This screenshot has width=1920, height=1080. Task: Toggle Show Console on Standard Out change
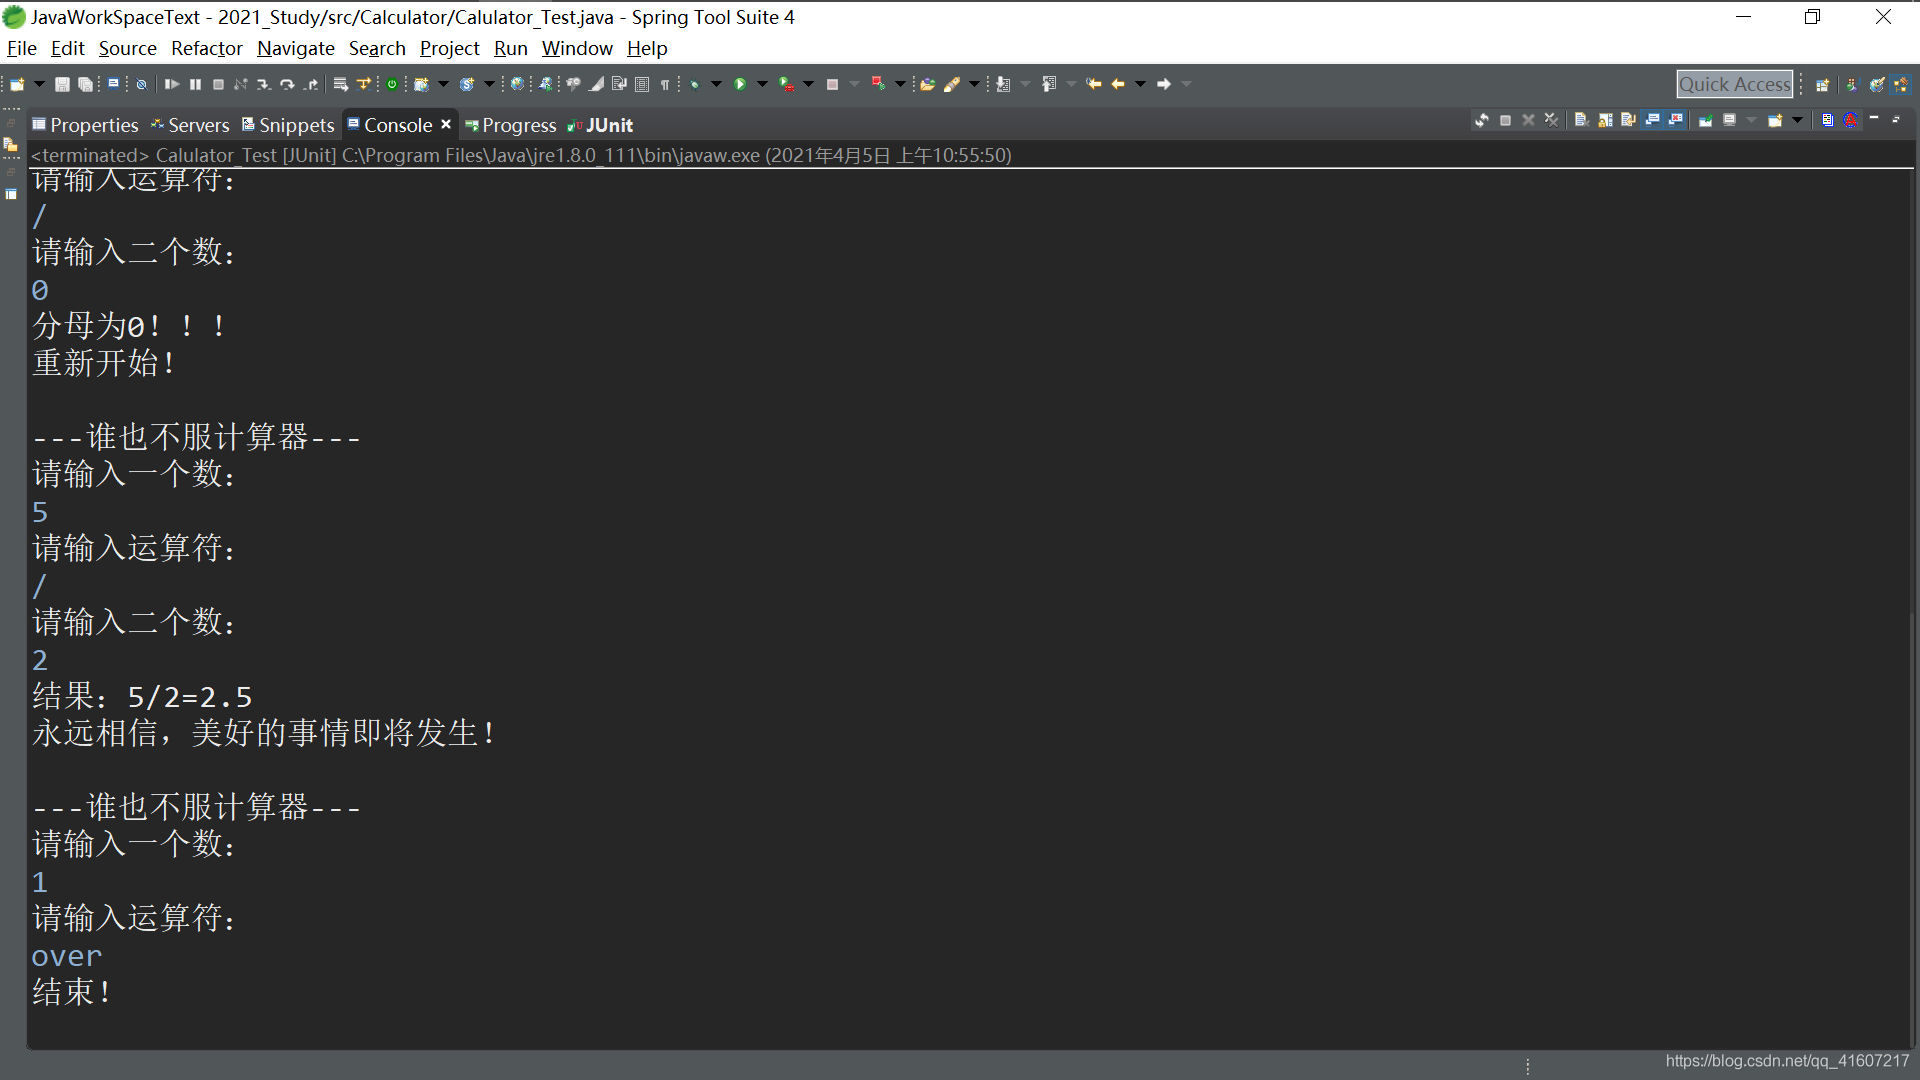click(x=1652, y=120)
